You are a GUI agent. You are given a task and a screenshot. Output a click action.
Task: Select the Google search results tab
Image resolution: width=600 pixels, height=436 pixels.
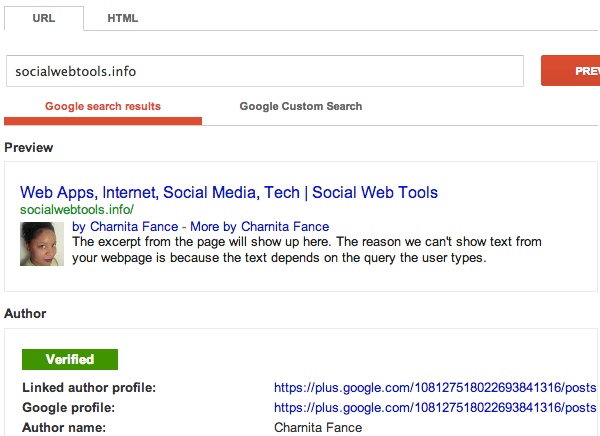[x=103, y=106]
